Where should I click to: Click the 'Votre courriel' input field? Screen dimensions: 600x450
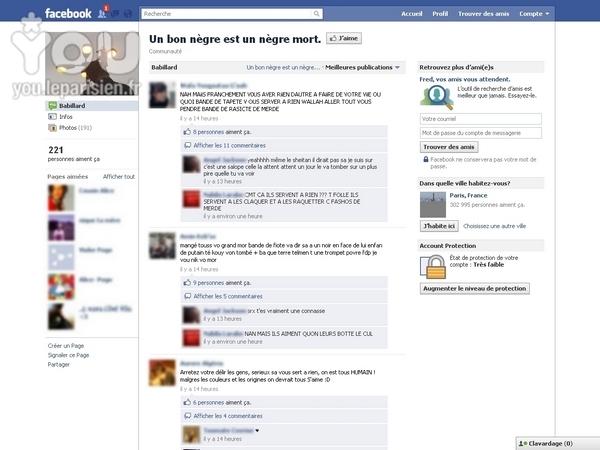click(x=480, y=118)
